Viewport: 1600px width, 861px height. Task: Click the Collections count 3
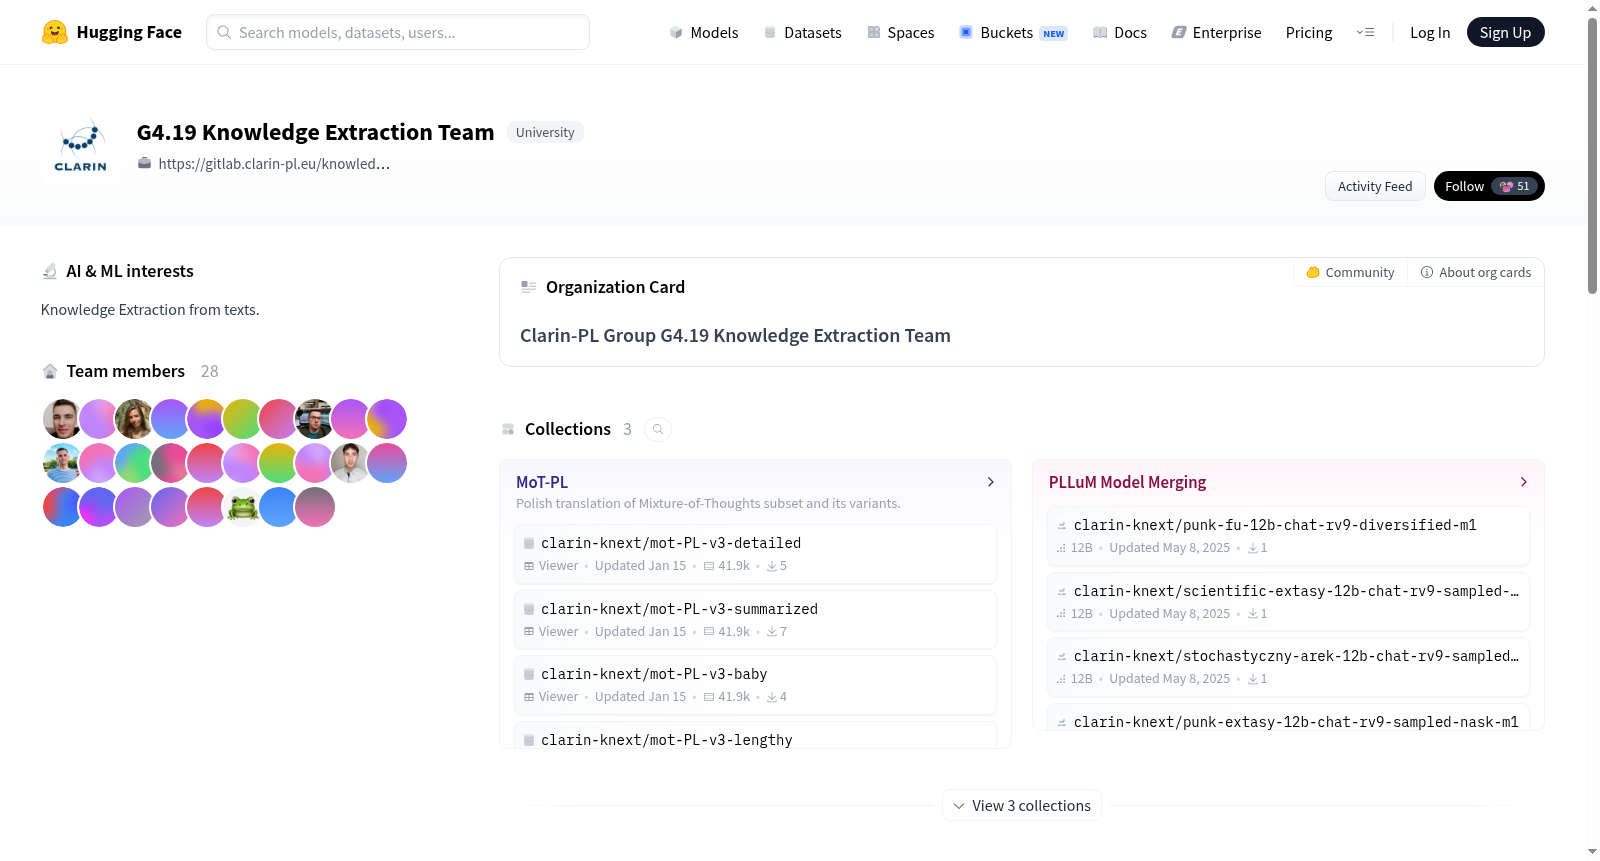point(627,429)
